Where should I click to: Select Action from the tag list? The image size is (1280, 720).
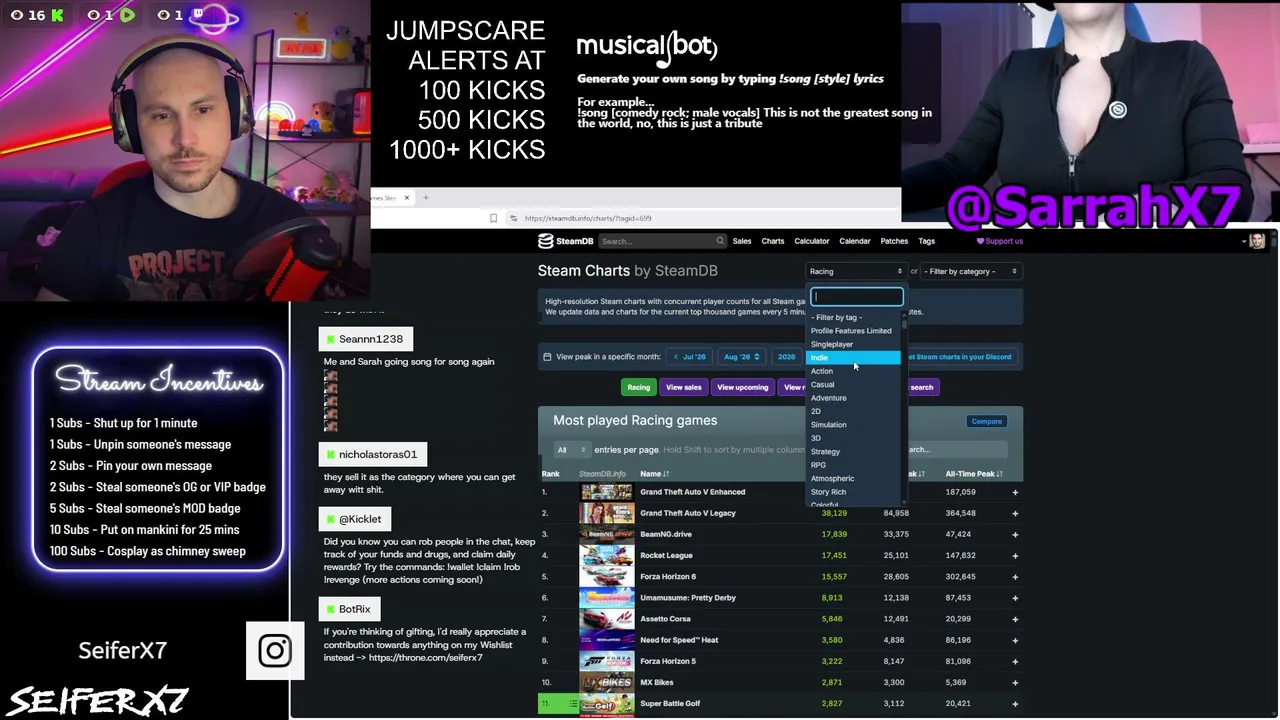[853, 371]
